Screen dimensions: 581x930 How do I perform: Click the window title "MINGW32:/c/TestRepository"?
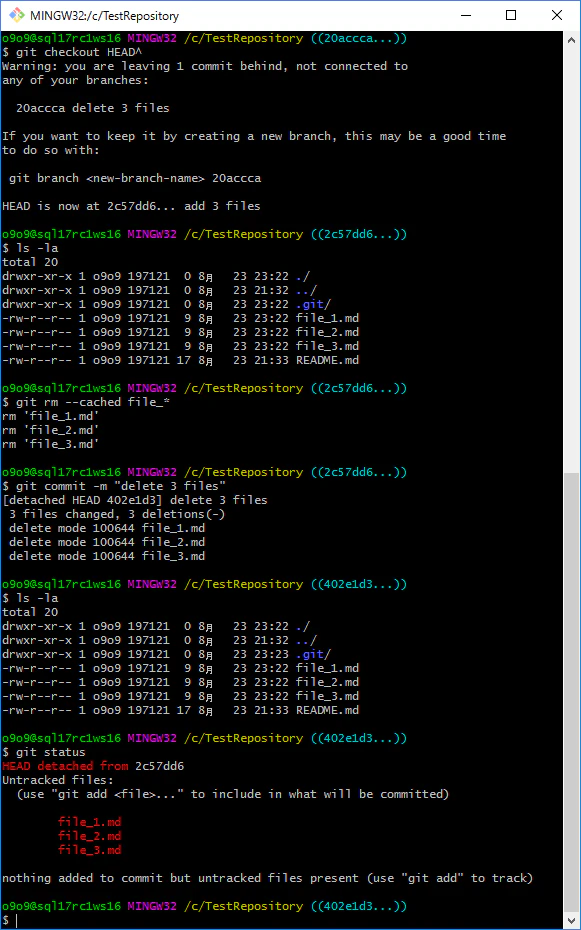[104, 16]
